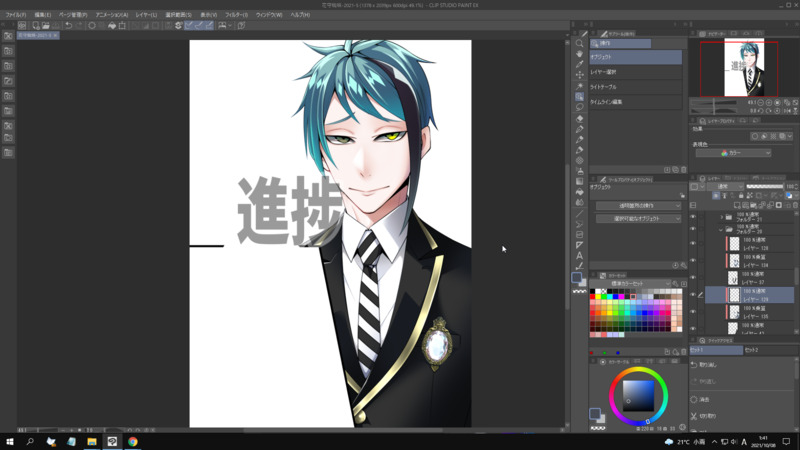Screen dimensions: 800x450
Task: Select the Lasso selection tool
Action: pos(580,107)
